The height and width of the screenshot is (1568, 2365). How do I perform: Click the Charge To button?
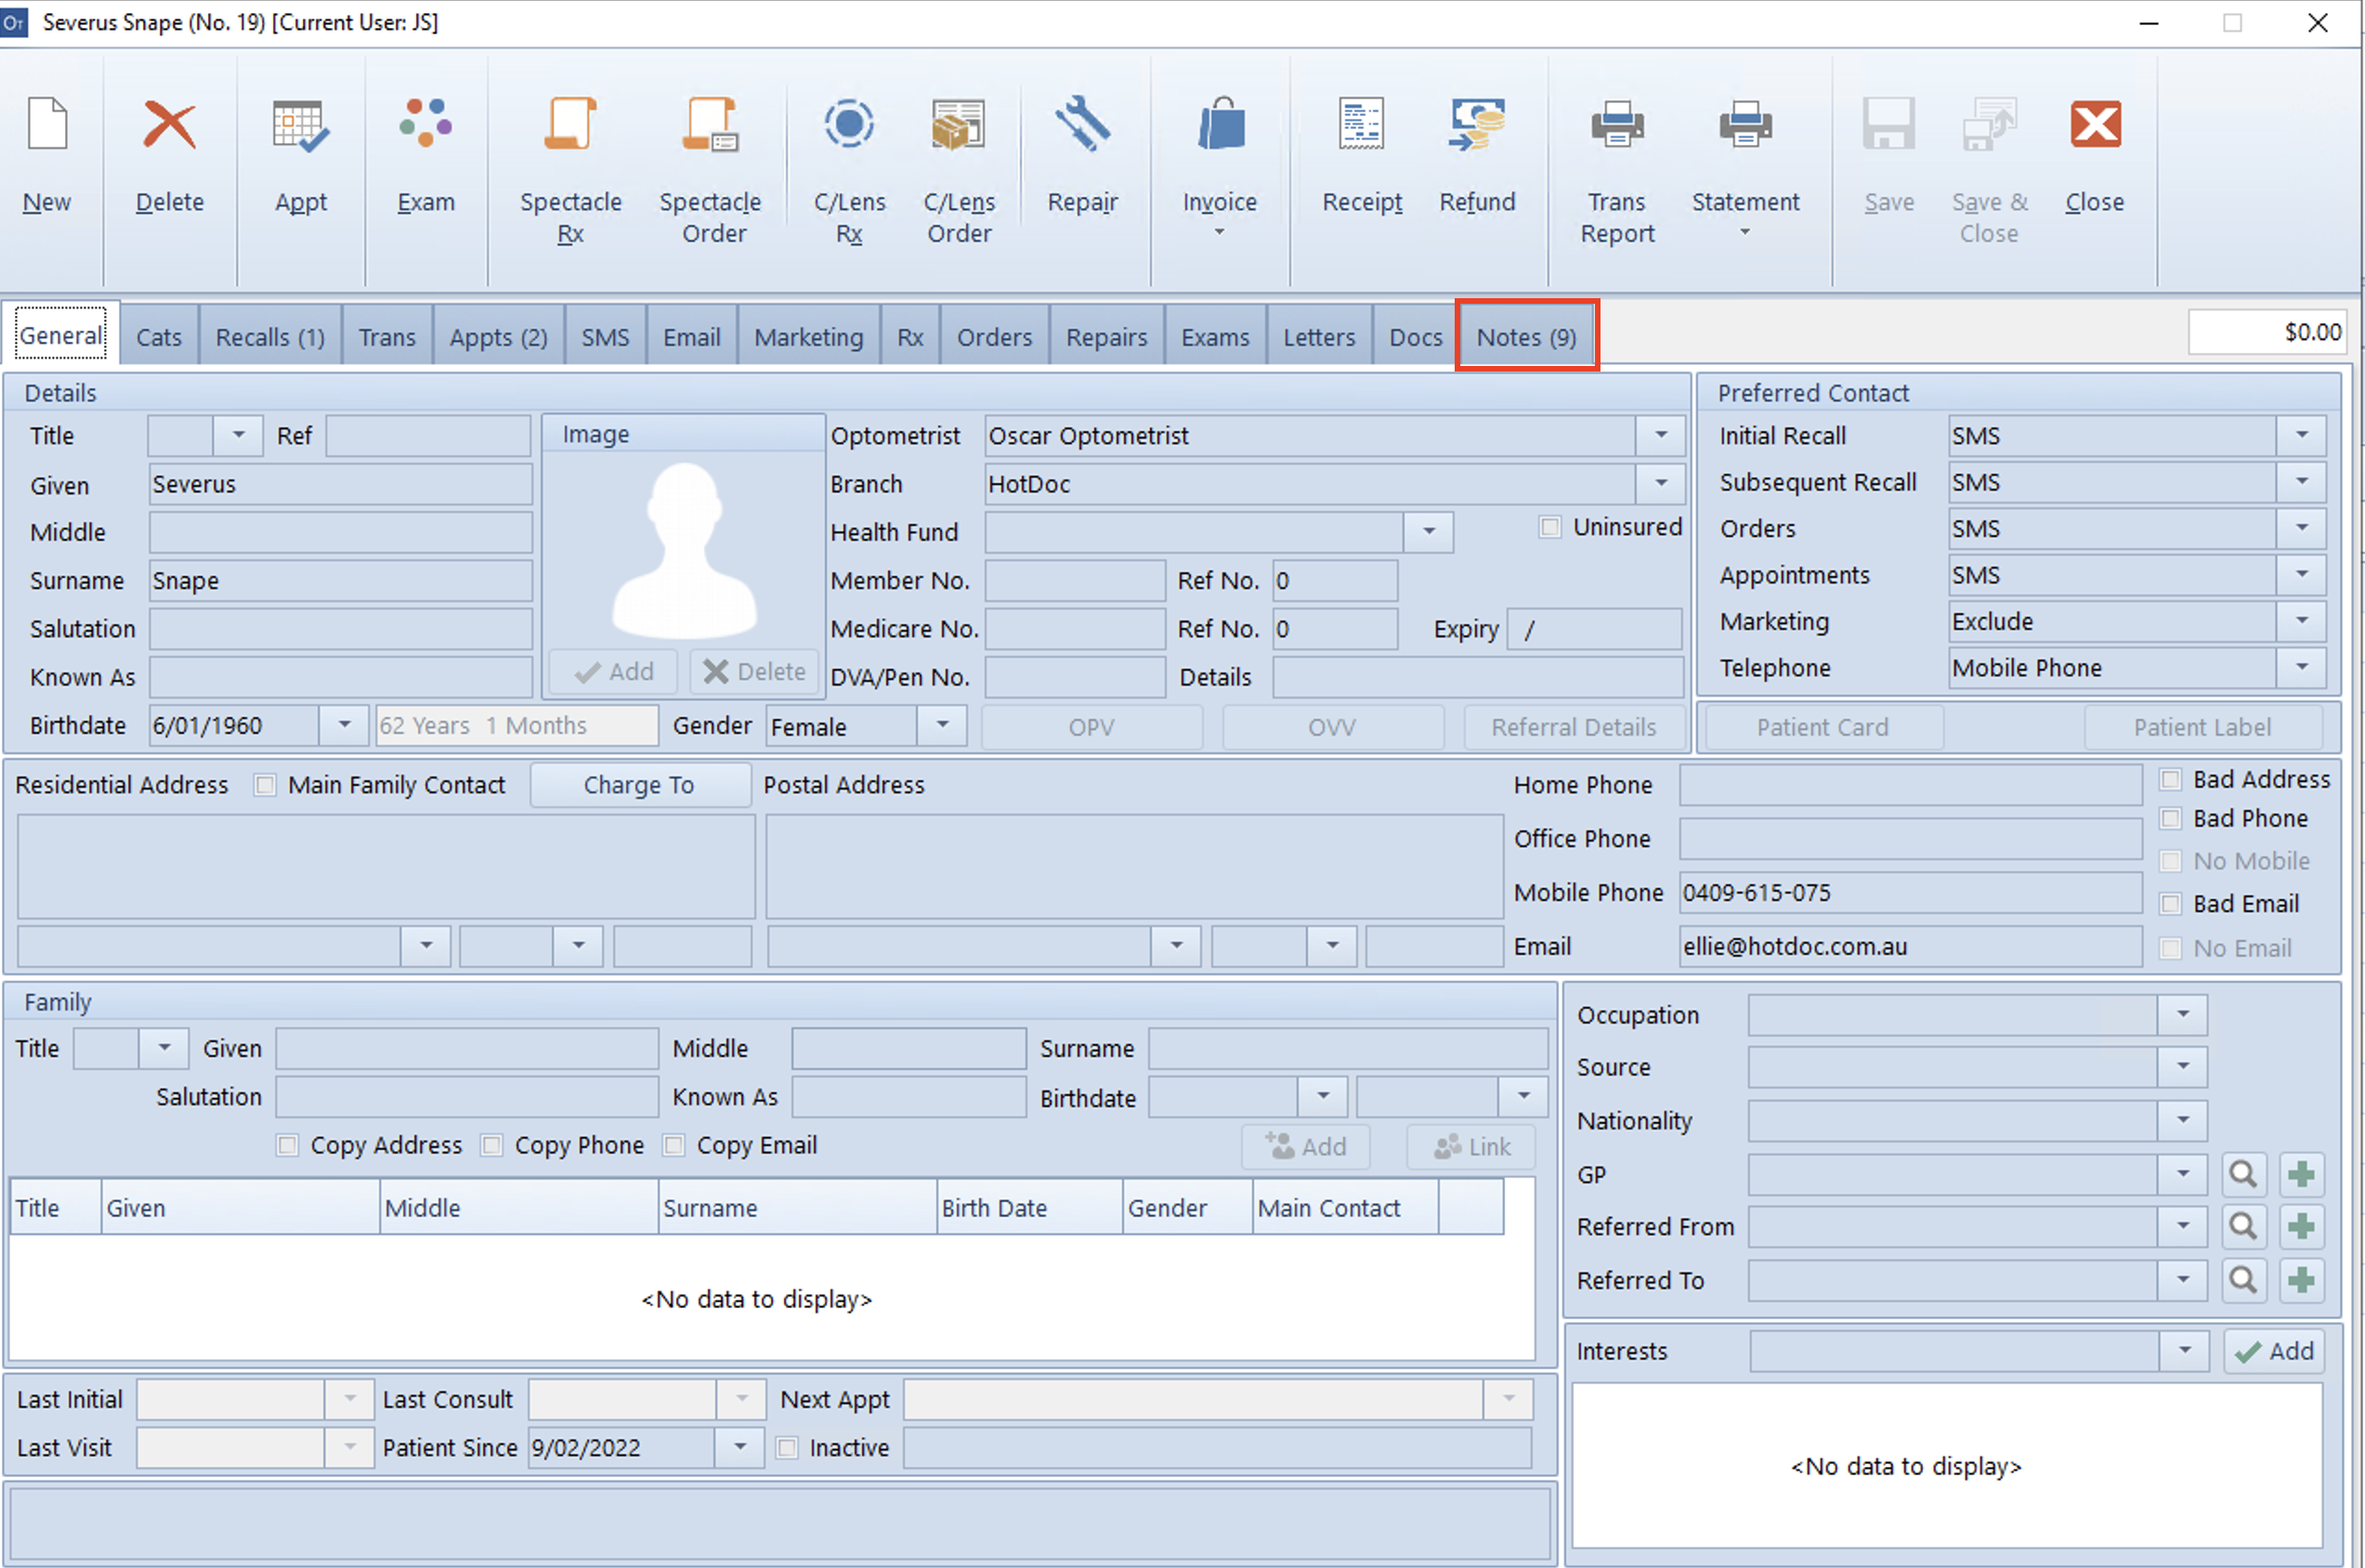[x=639, y=785]
